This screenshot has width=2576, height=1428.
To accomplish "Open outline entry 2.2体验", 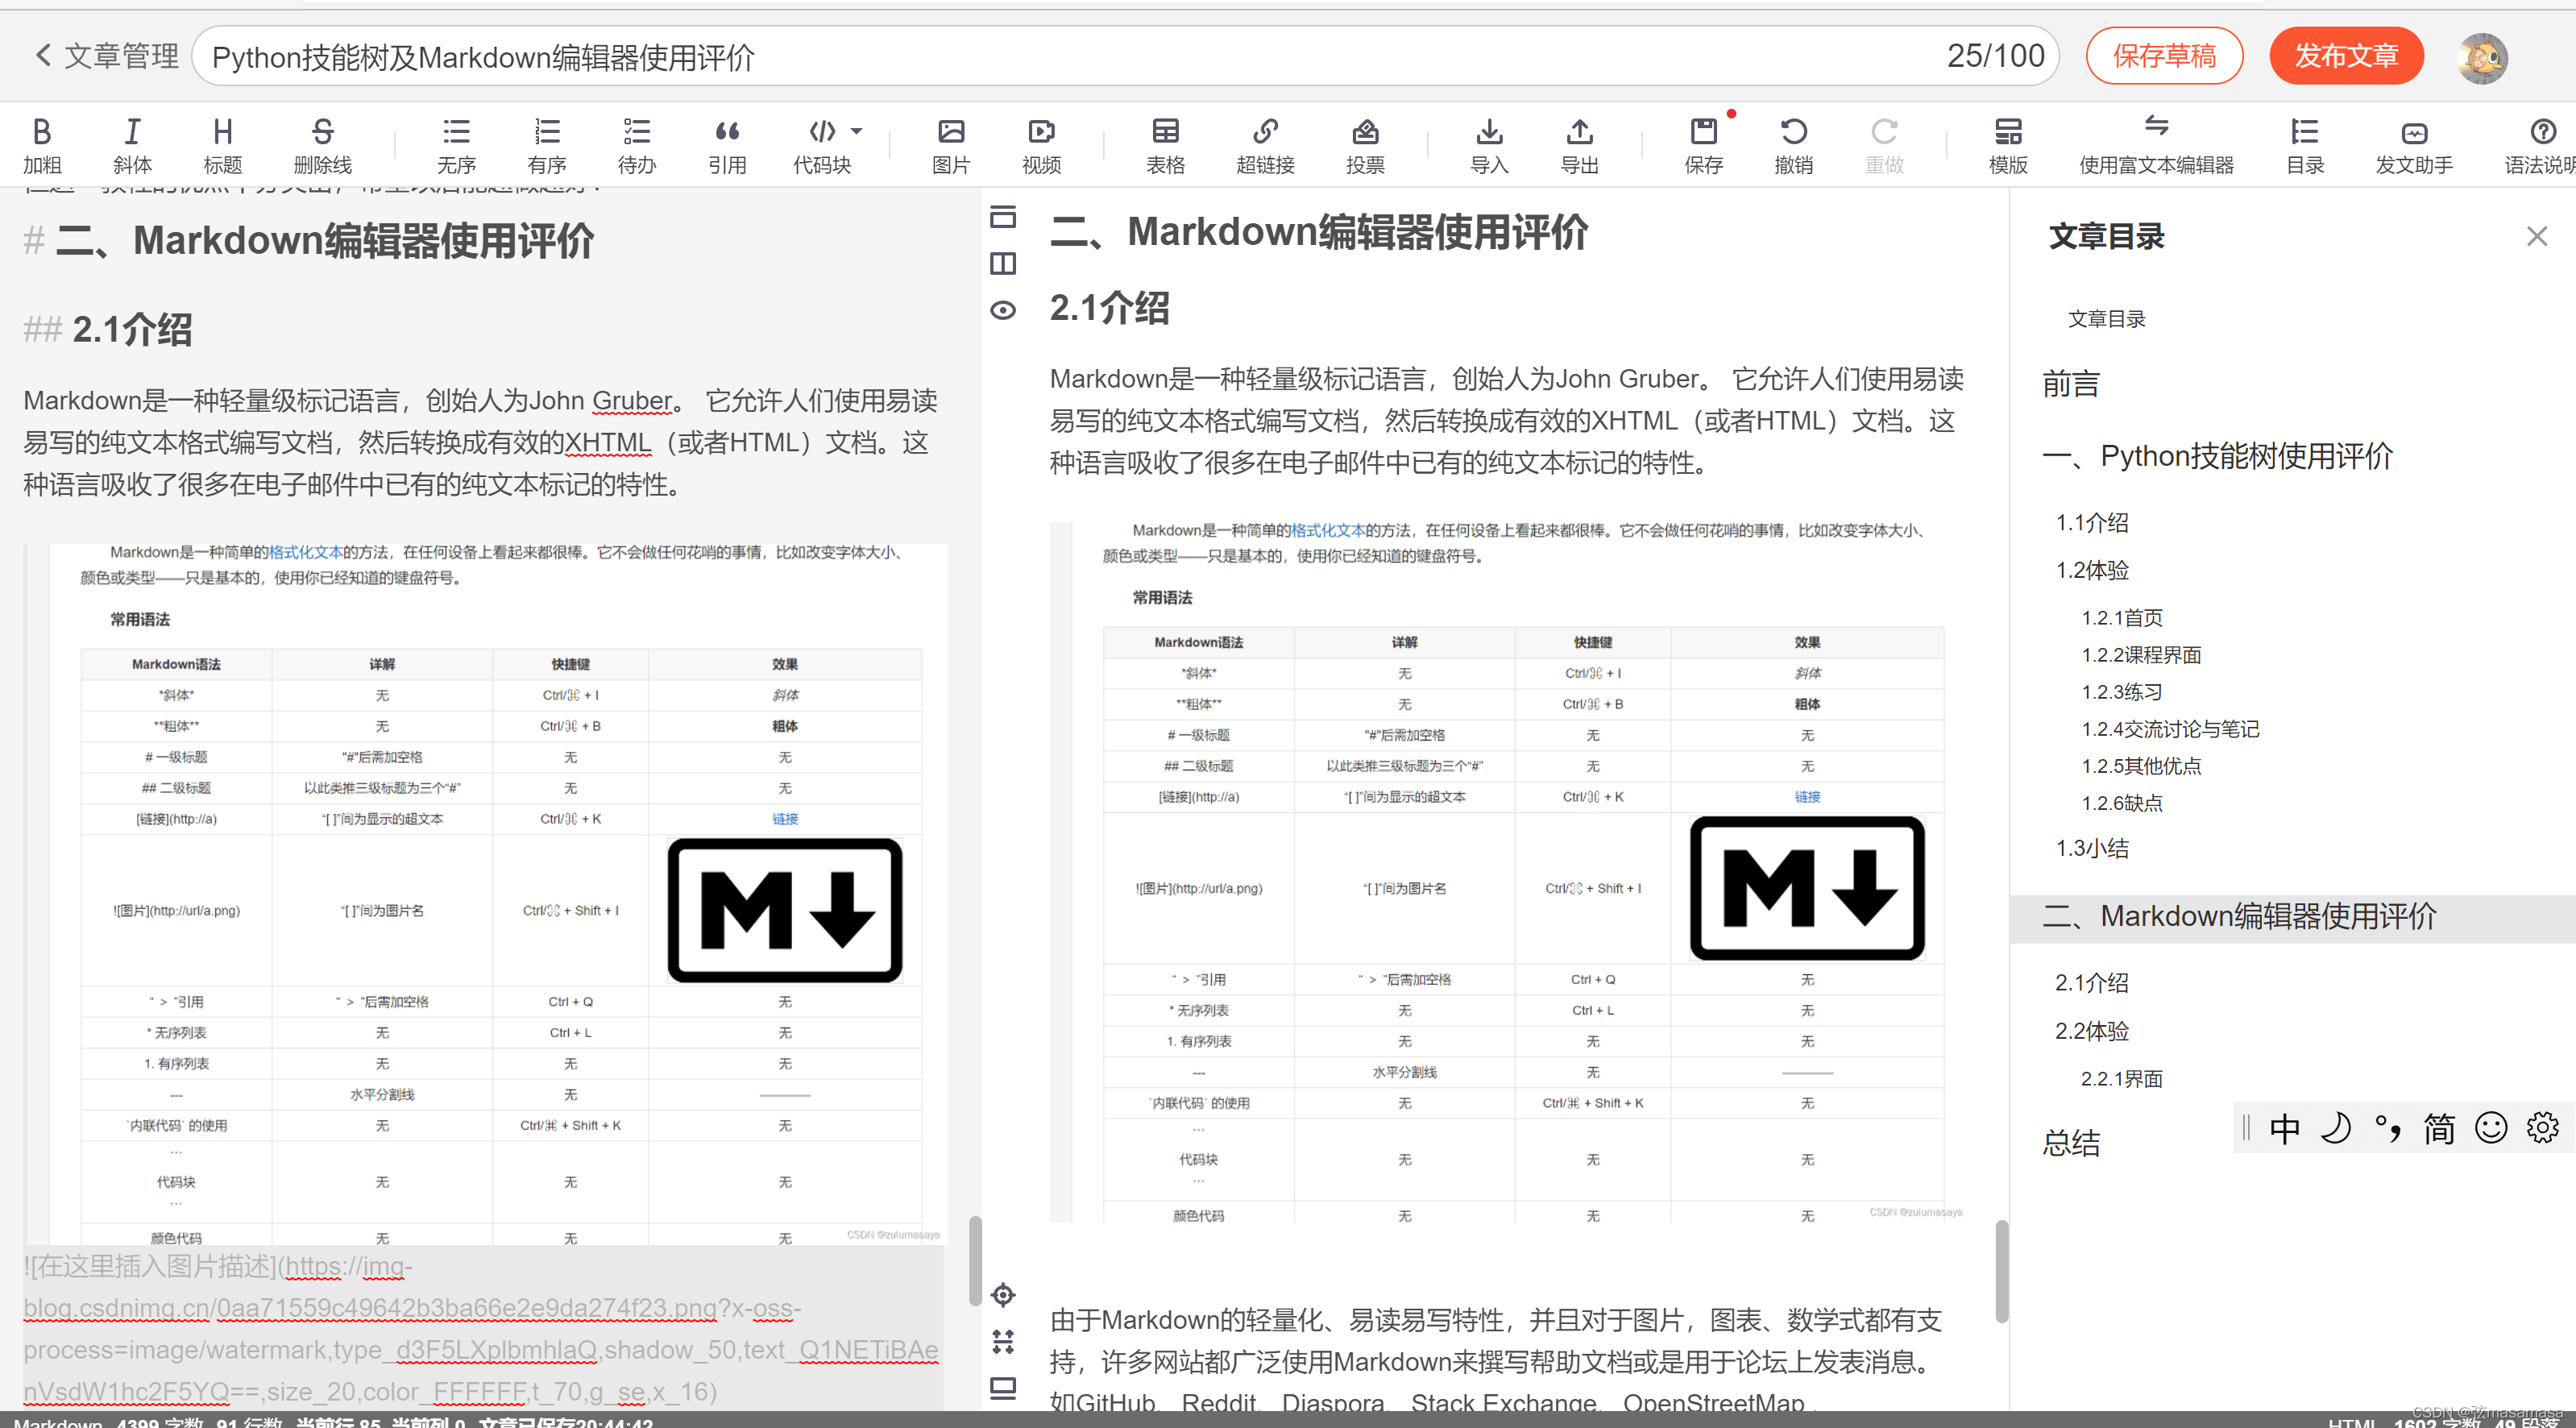I will pyautogui.click(x=2092, y=1031).
